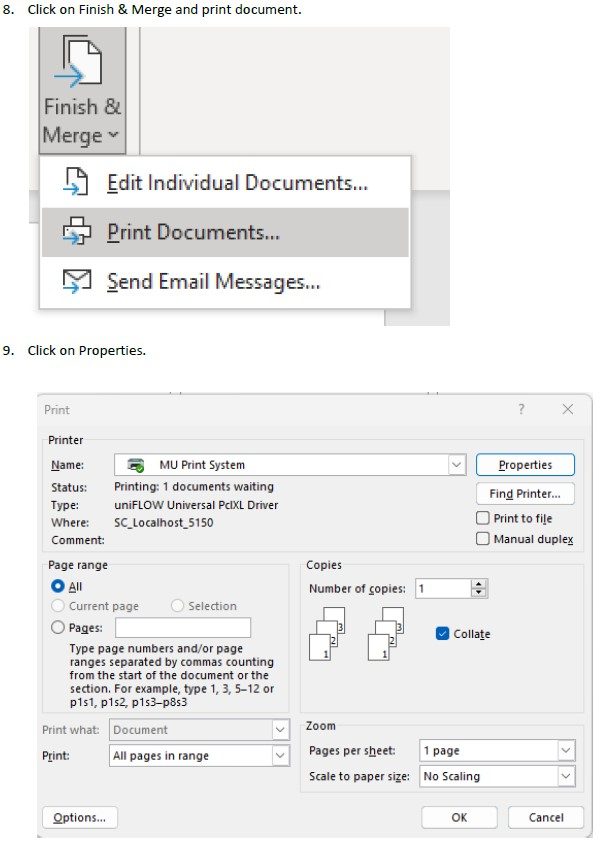Enable the Print to file checkbox
600x848 pixels.
click(484, 518)
